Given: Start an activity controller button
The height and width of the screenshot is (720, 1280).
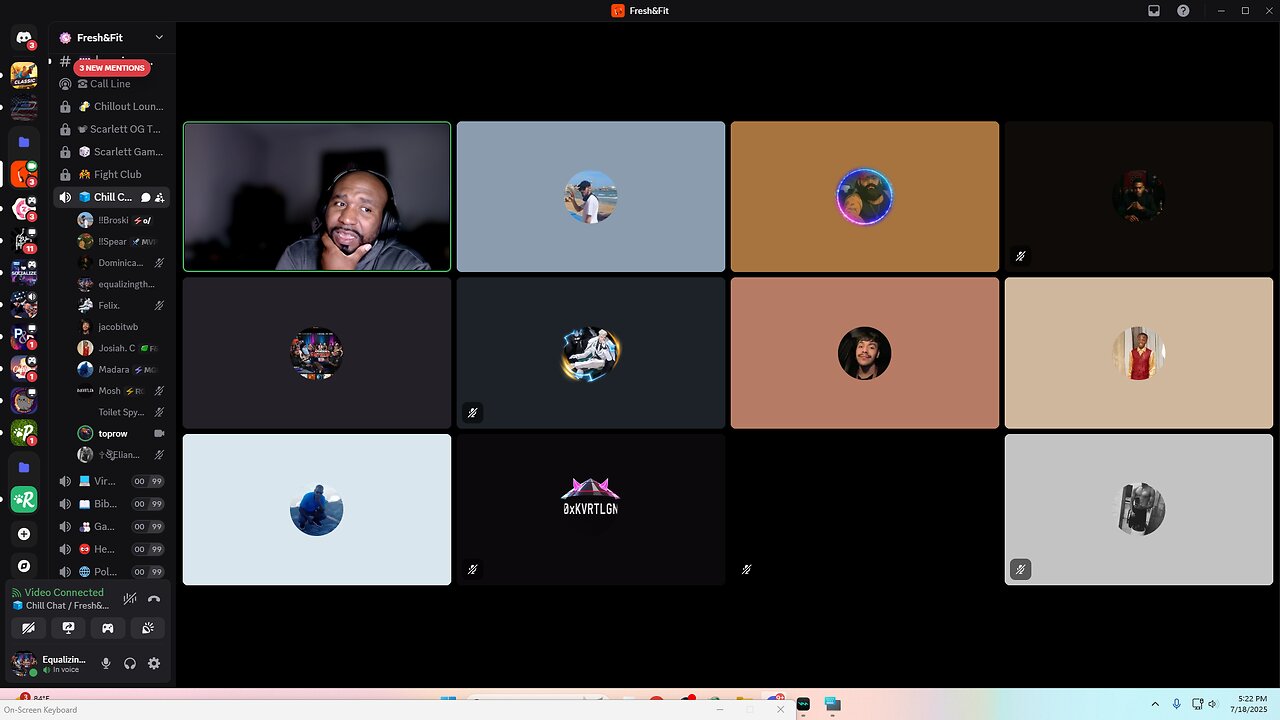Looking at the screenshot, I should click(x=108, y=628).
